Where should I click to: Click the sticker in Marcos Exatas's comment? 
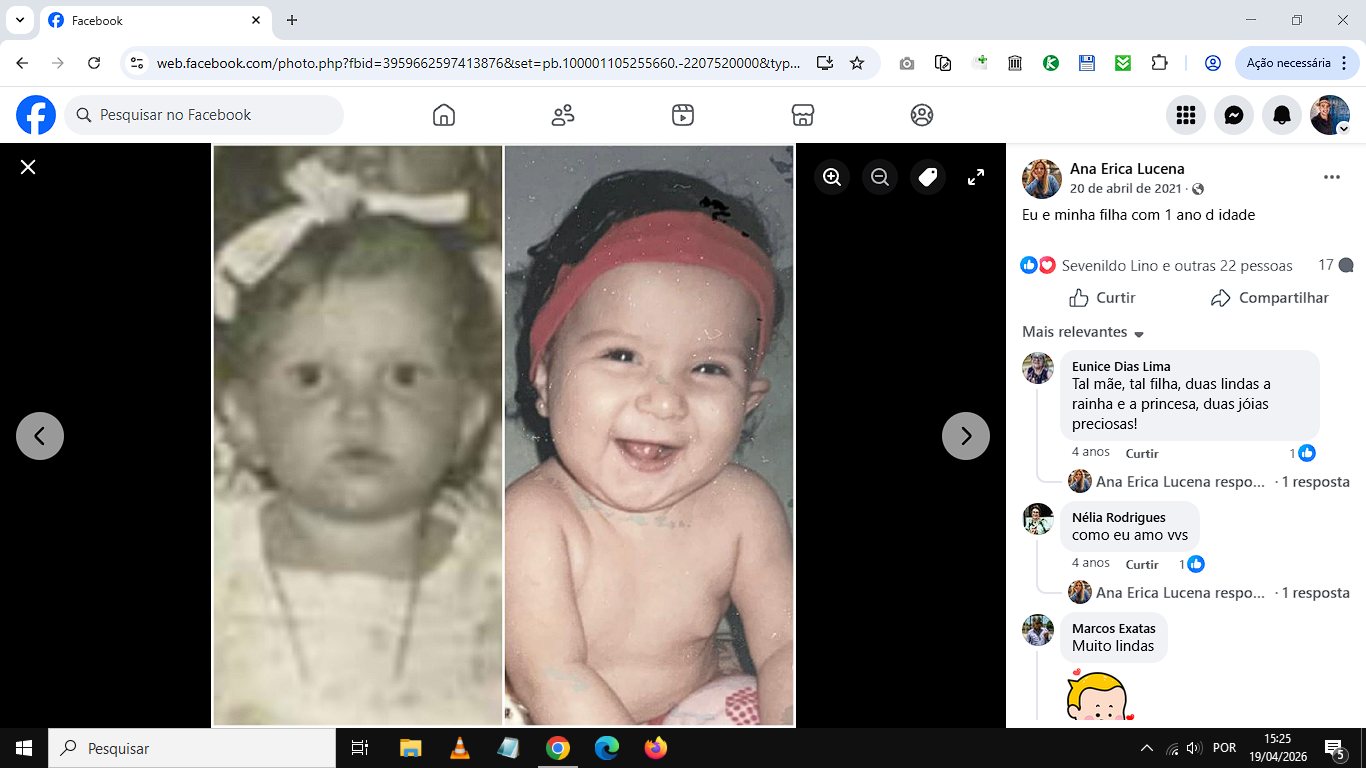point(1100,695)
